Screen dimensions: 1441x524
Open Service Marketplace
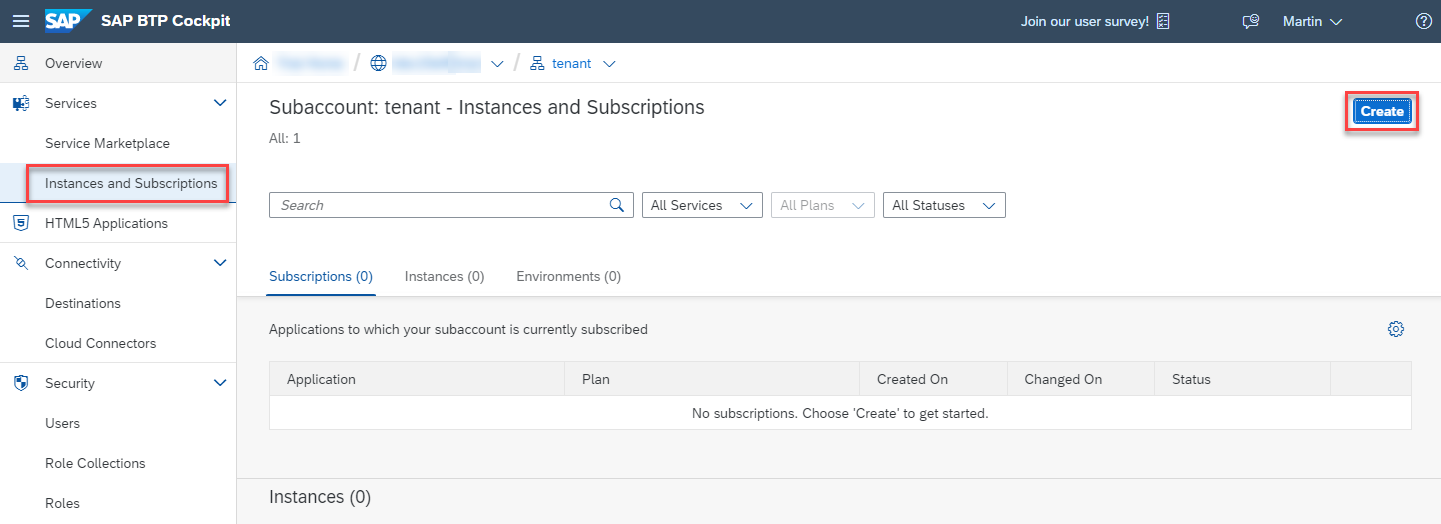107,143
